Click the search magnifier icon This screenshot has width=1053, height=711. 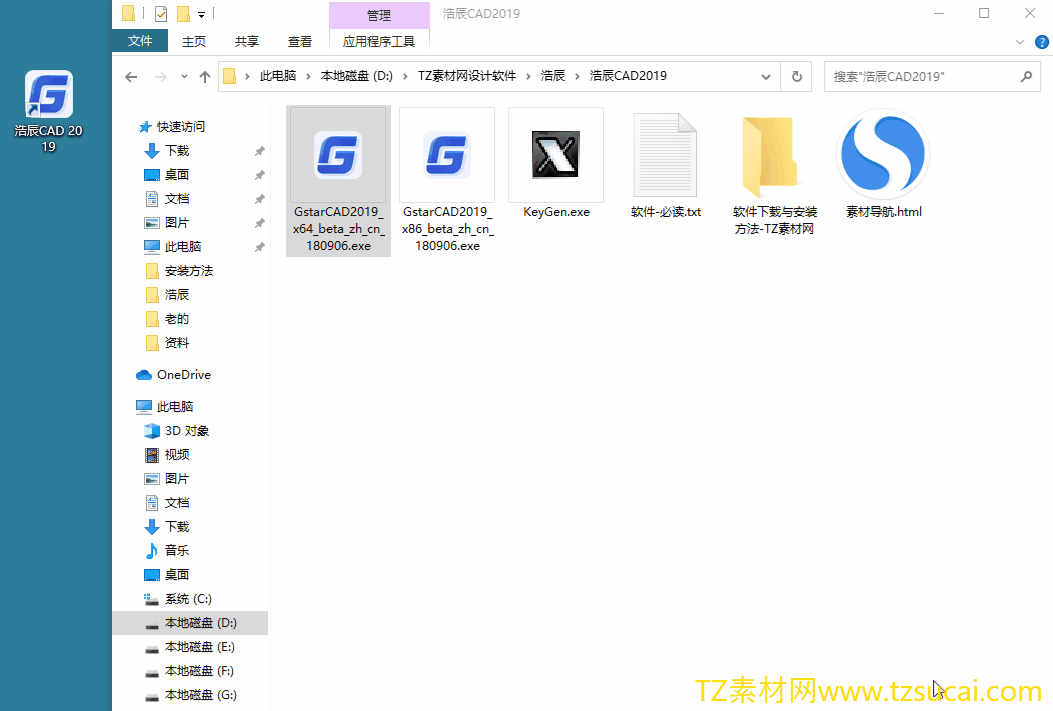tap(1026, 77)
